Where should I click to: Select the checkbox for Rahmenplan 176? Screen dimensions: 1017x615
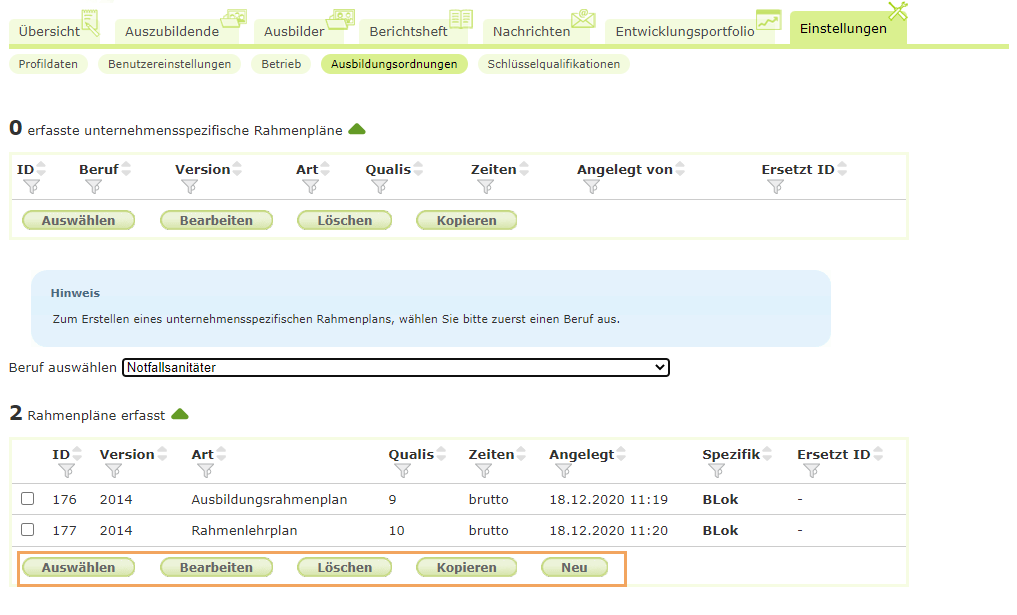tap(27, 497)
